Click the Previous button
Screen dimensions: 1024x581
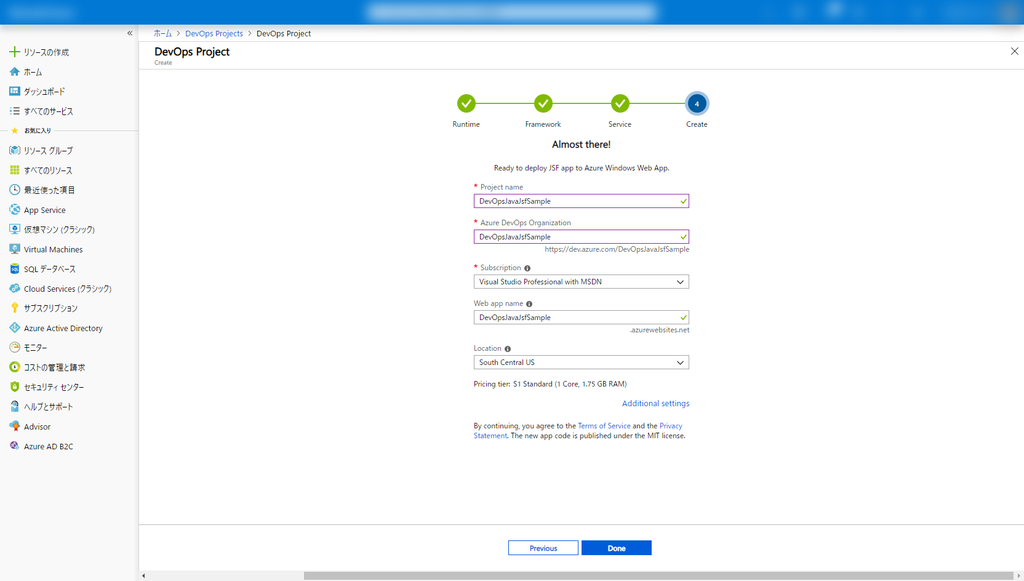tap(543, 548)
